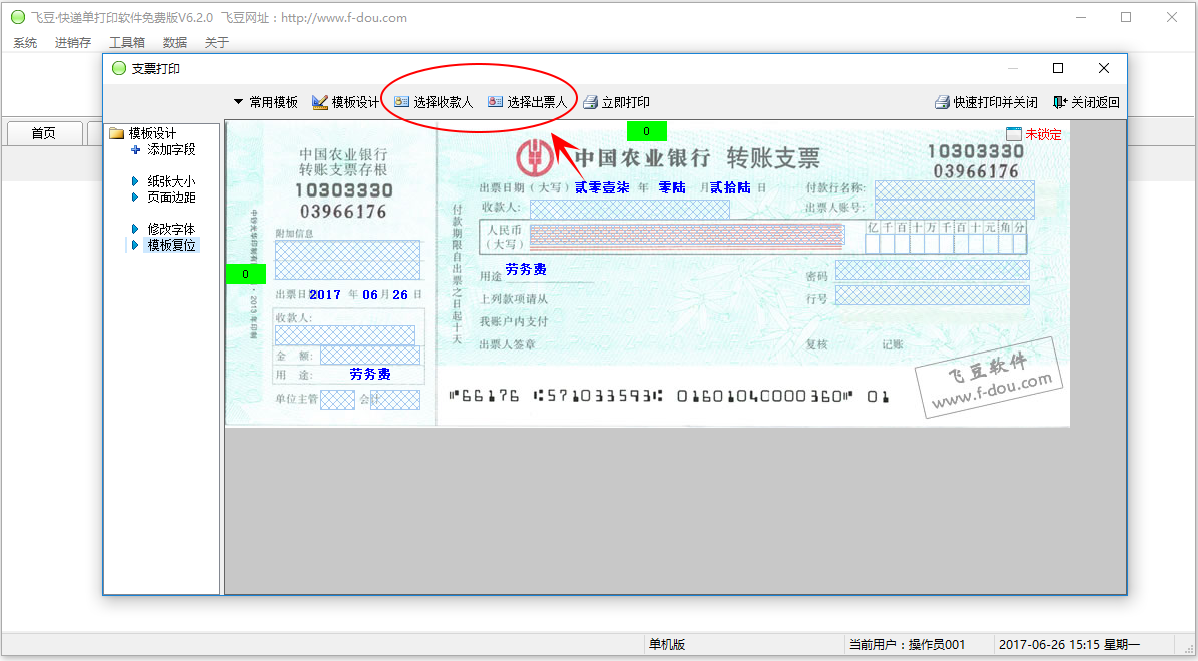
Task: Open 纸张大小 option in sidebar
Action: click(171, 181)
